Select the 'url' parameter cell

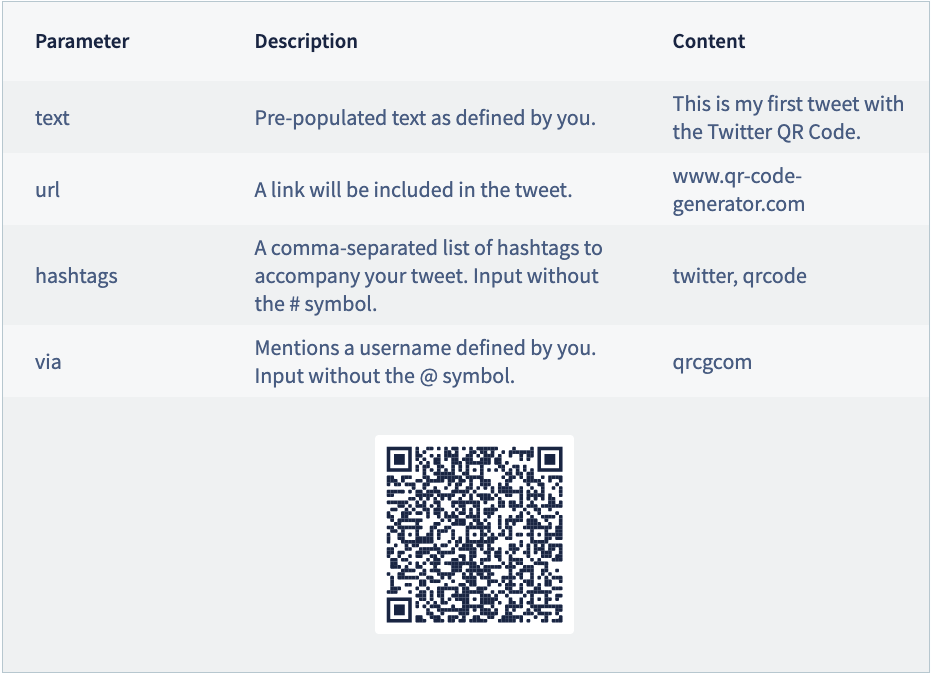48,189
